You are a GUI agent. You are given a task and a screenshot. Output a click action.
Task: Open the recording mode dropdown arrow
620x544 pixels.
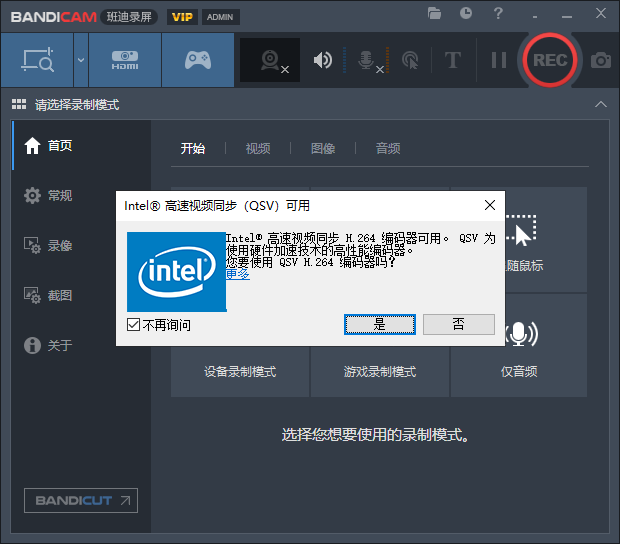click(x=80, y=60)
